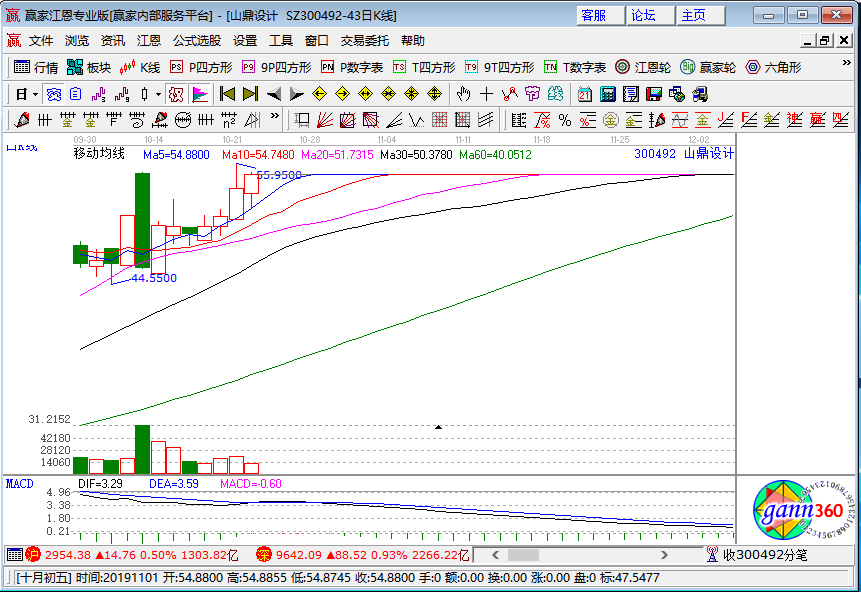Click the 收300492分笔 status entry
Viewport: 861px width, 592px height.
pyautogui.click(x=757, y=555)
